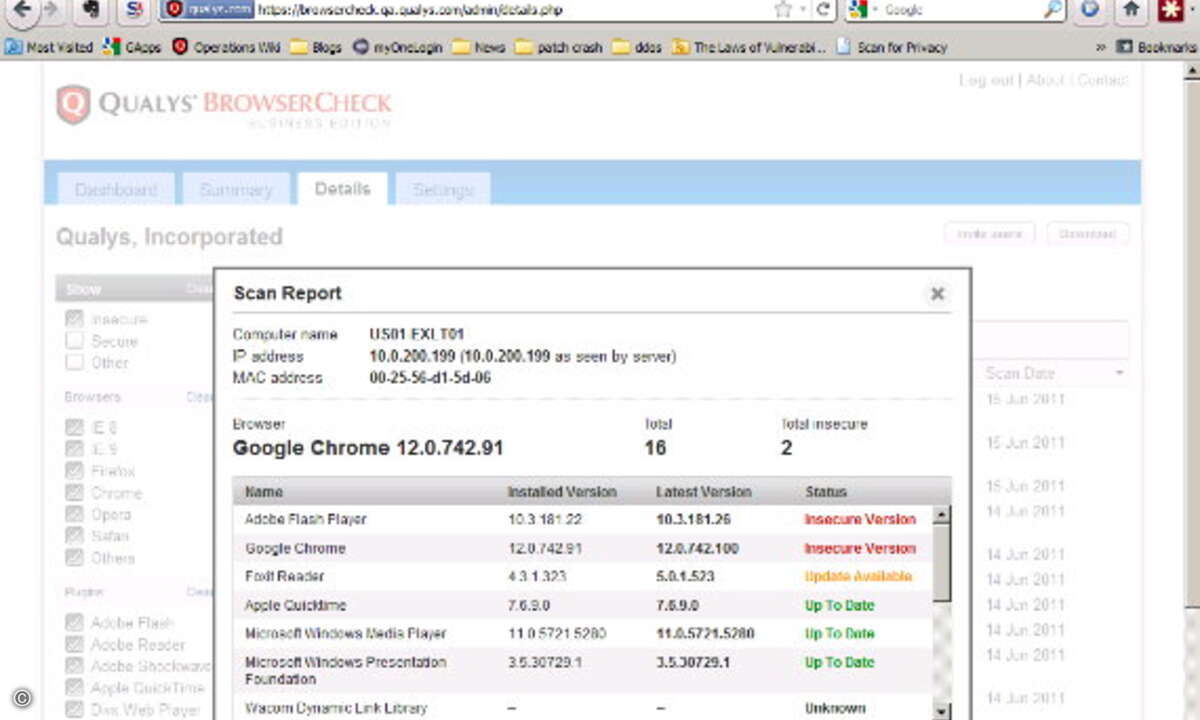Go back with the browser Back arrow
The image size is (1200, 720).
pos(22,10)
